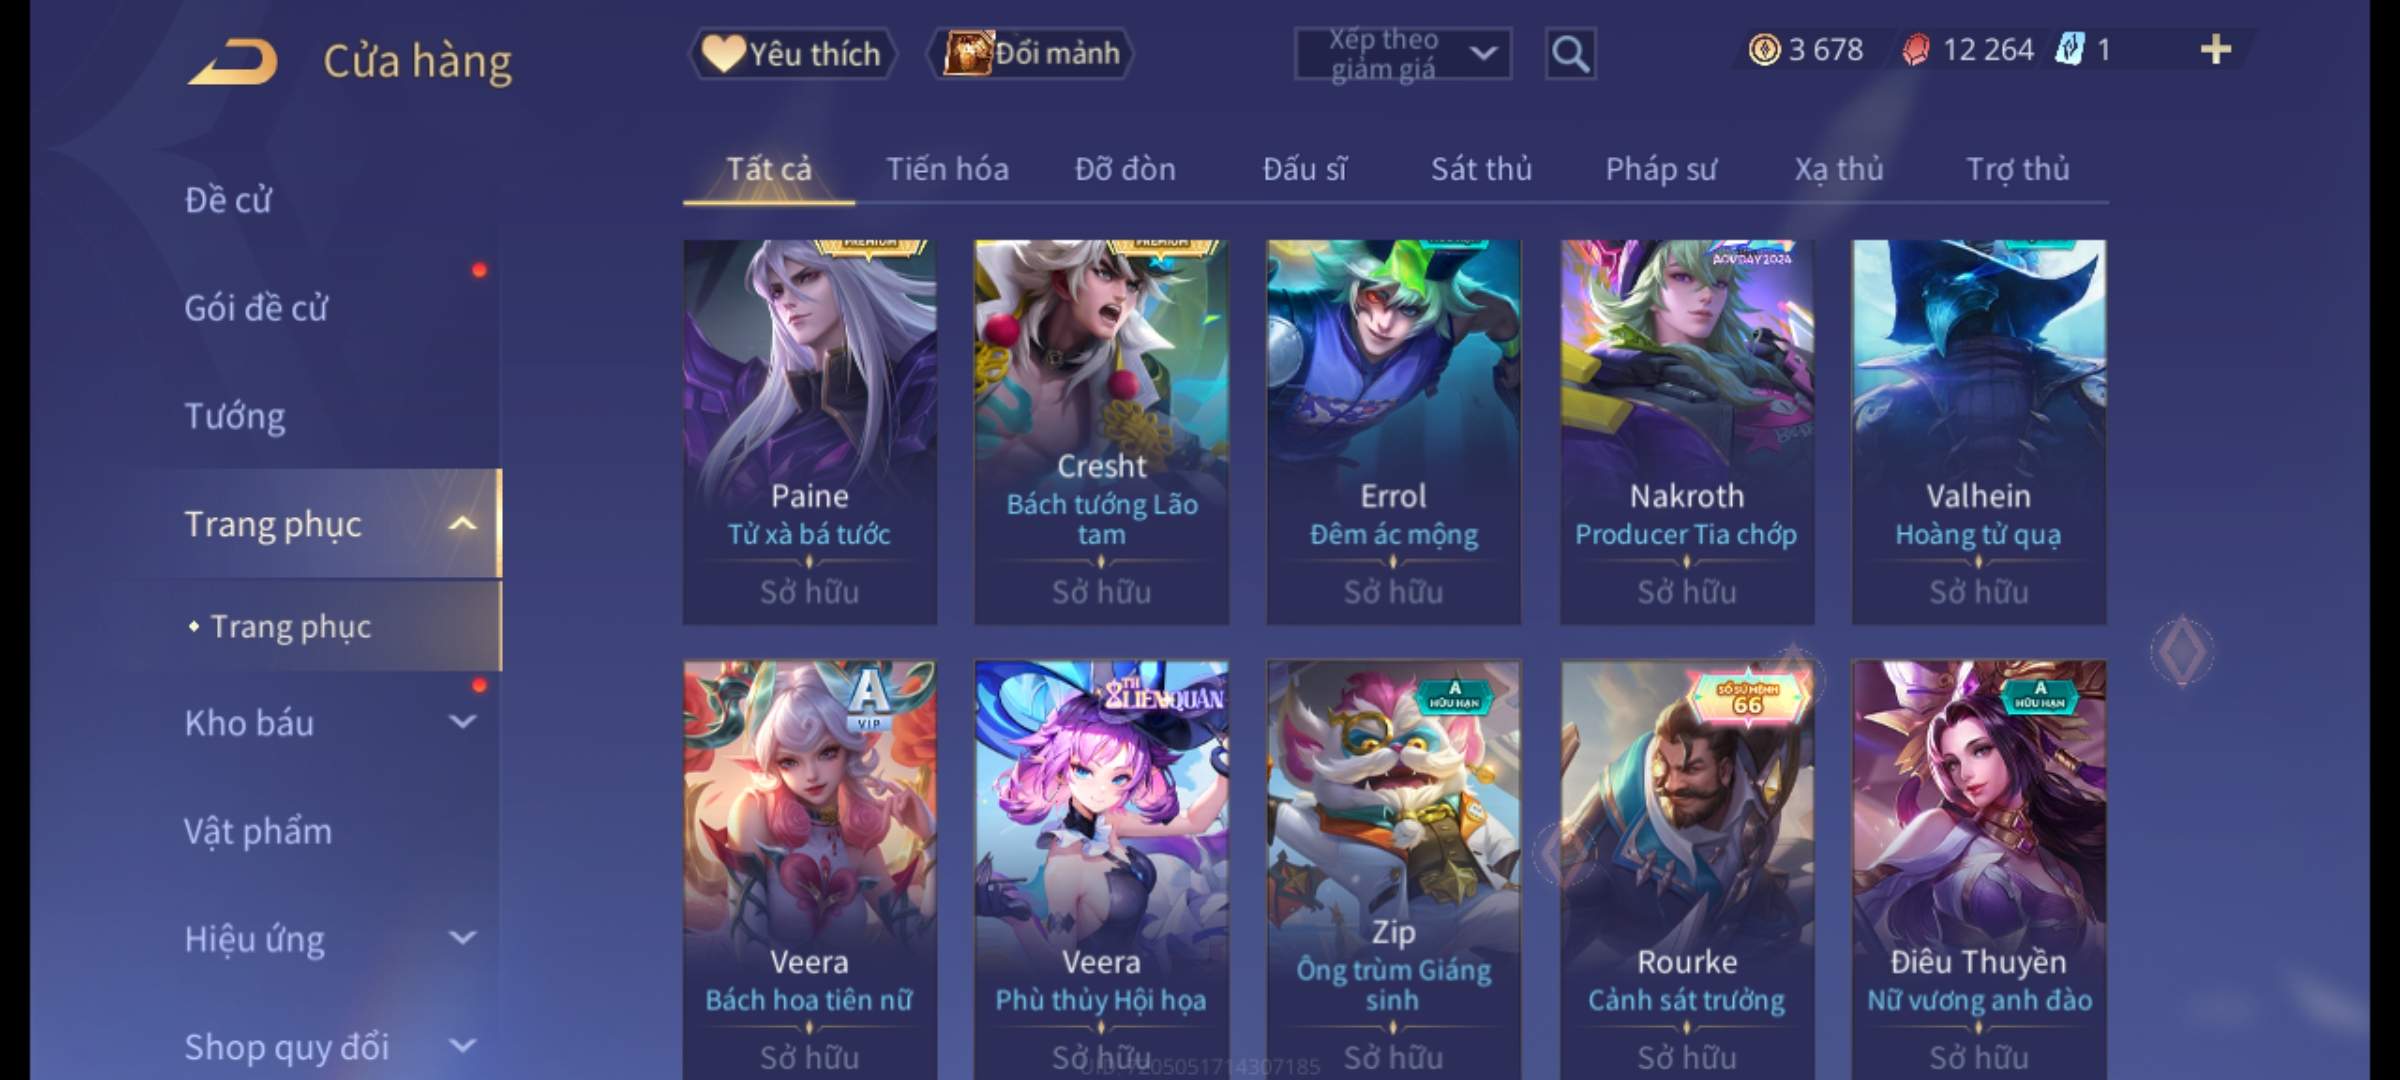Viewport: 2400px width, 1080px height.
Task: Select the Nakroth Producer Tia chớp skin card
Action: pyautogui.click(x=1687, y=432)
